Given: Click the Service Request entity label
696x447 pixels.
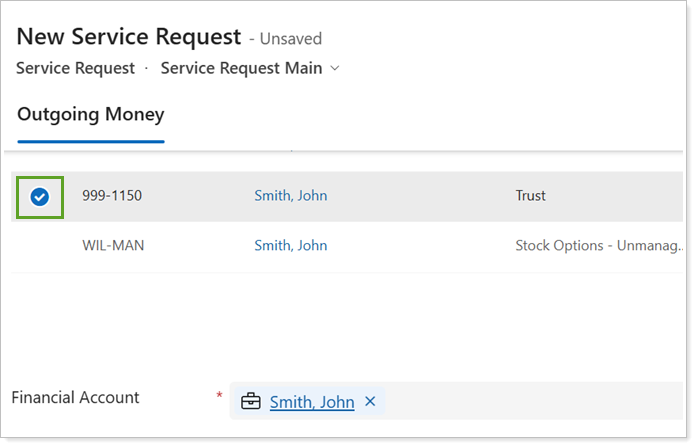Looking at the screenshot, I should pyautogui.click(x=76, y=68).
